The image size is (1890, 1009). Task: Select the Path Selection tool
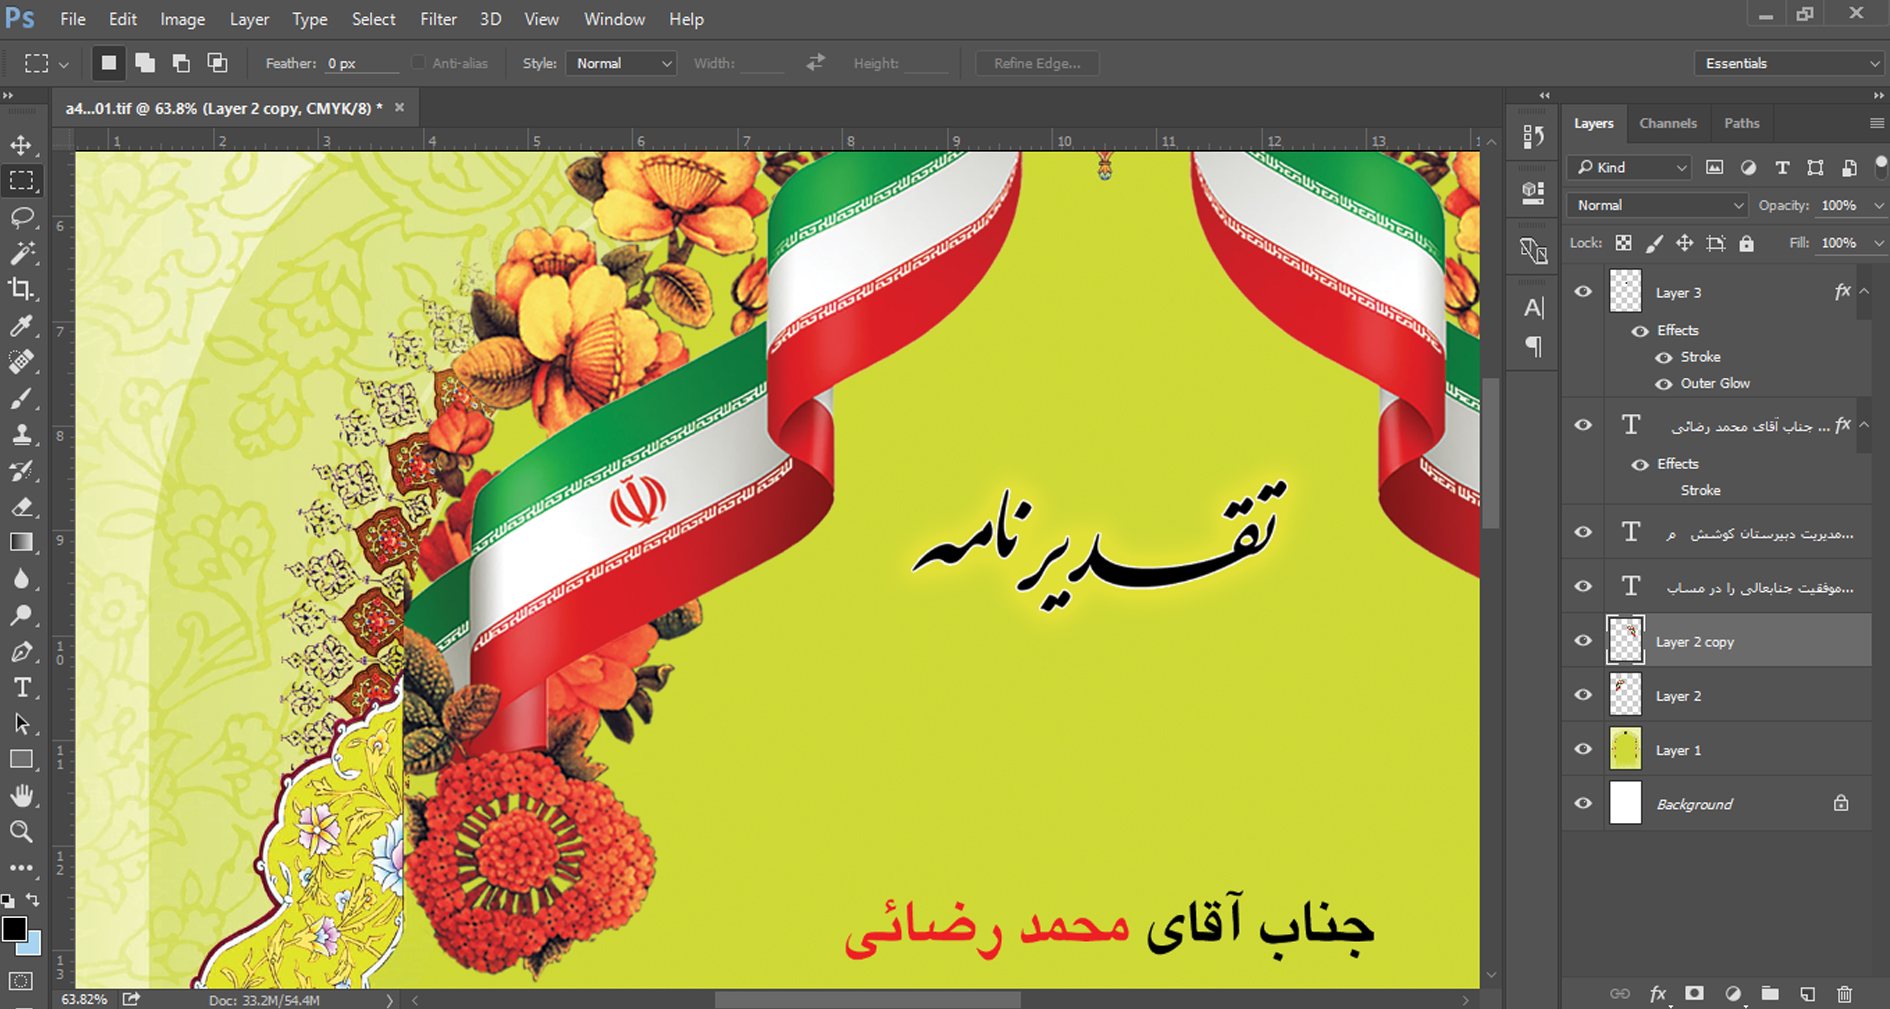click(21, 723)
